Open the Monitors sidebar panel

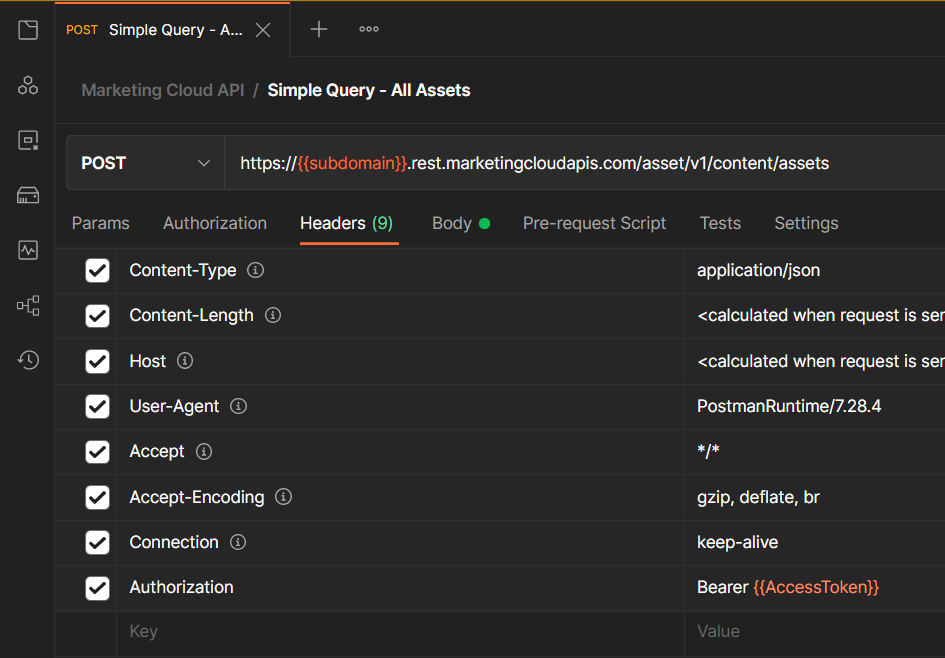27,250
